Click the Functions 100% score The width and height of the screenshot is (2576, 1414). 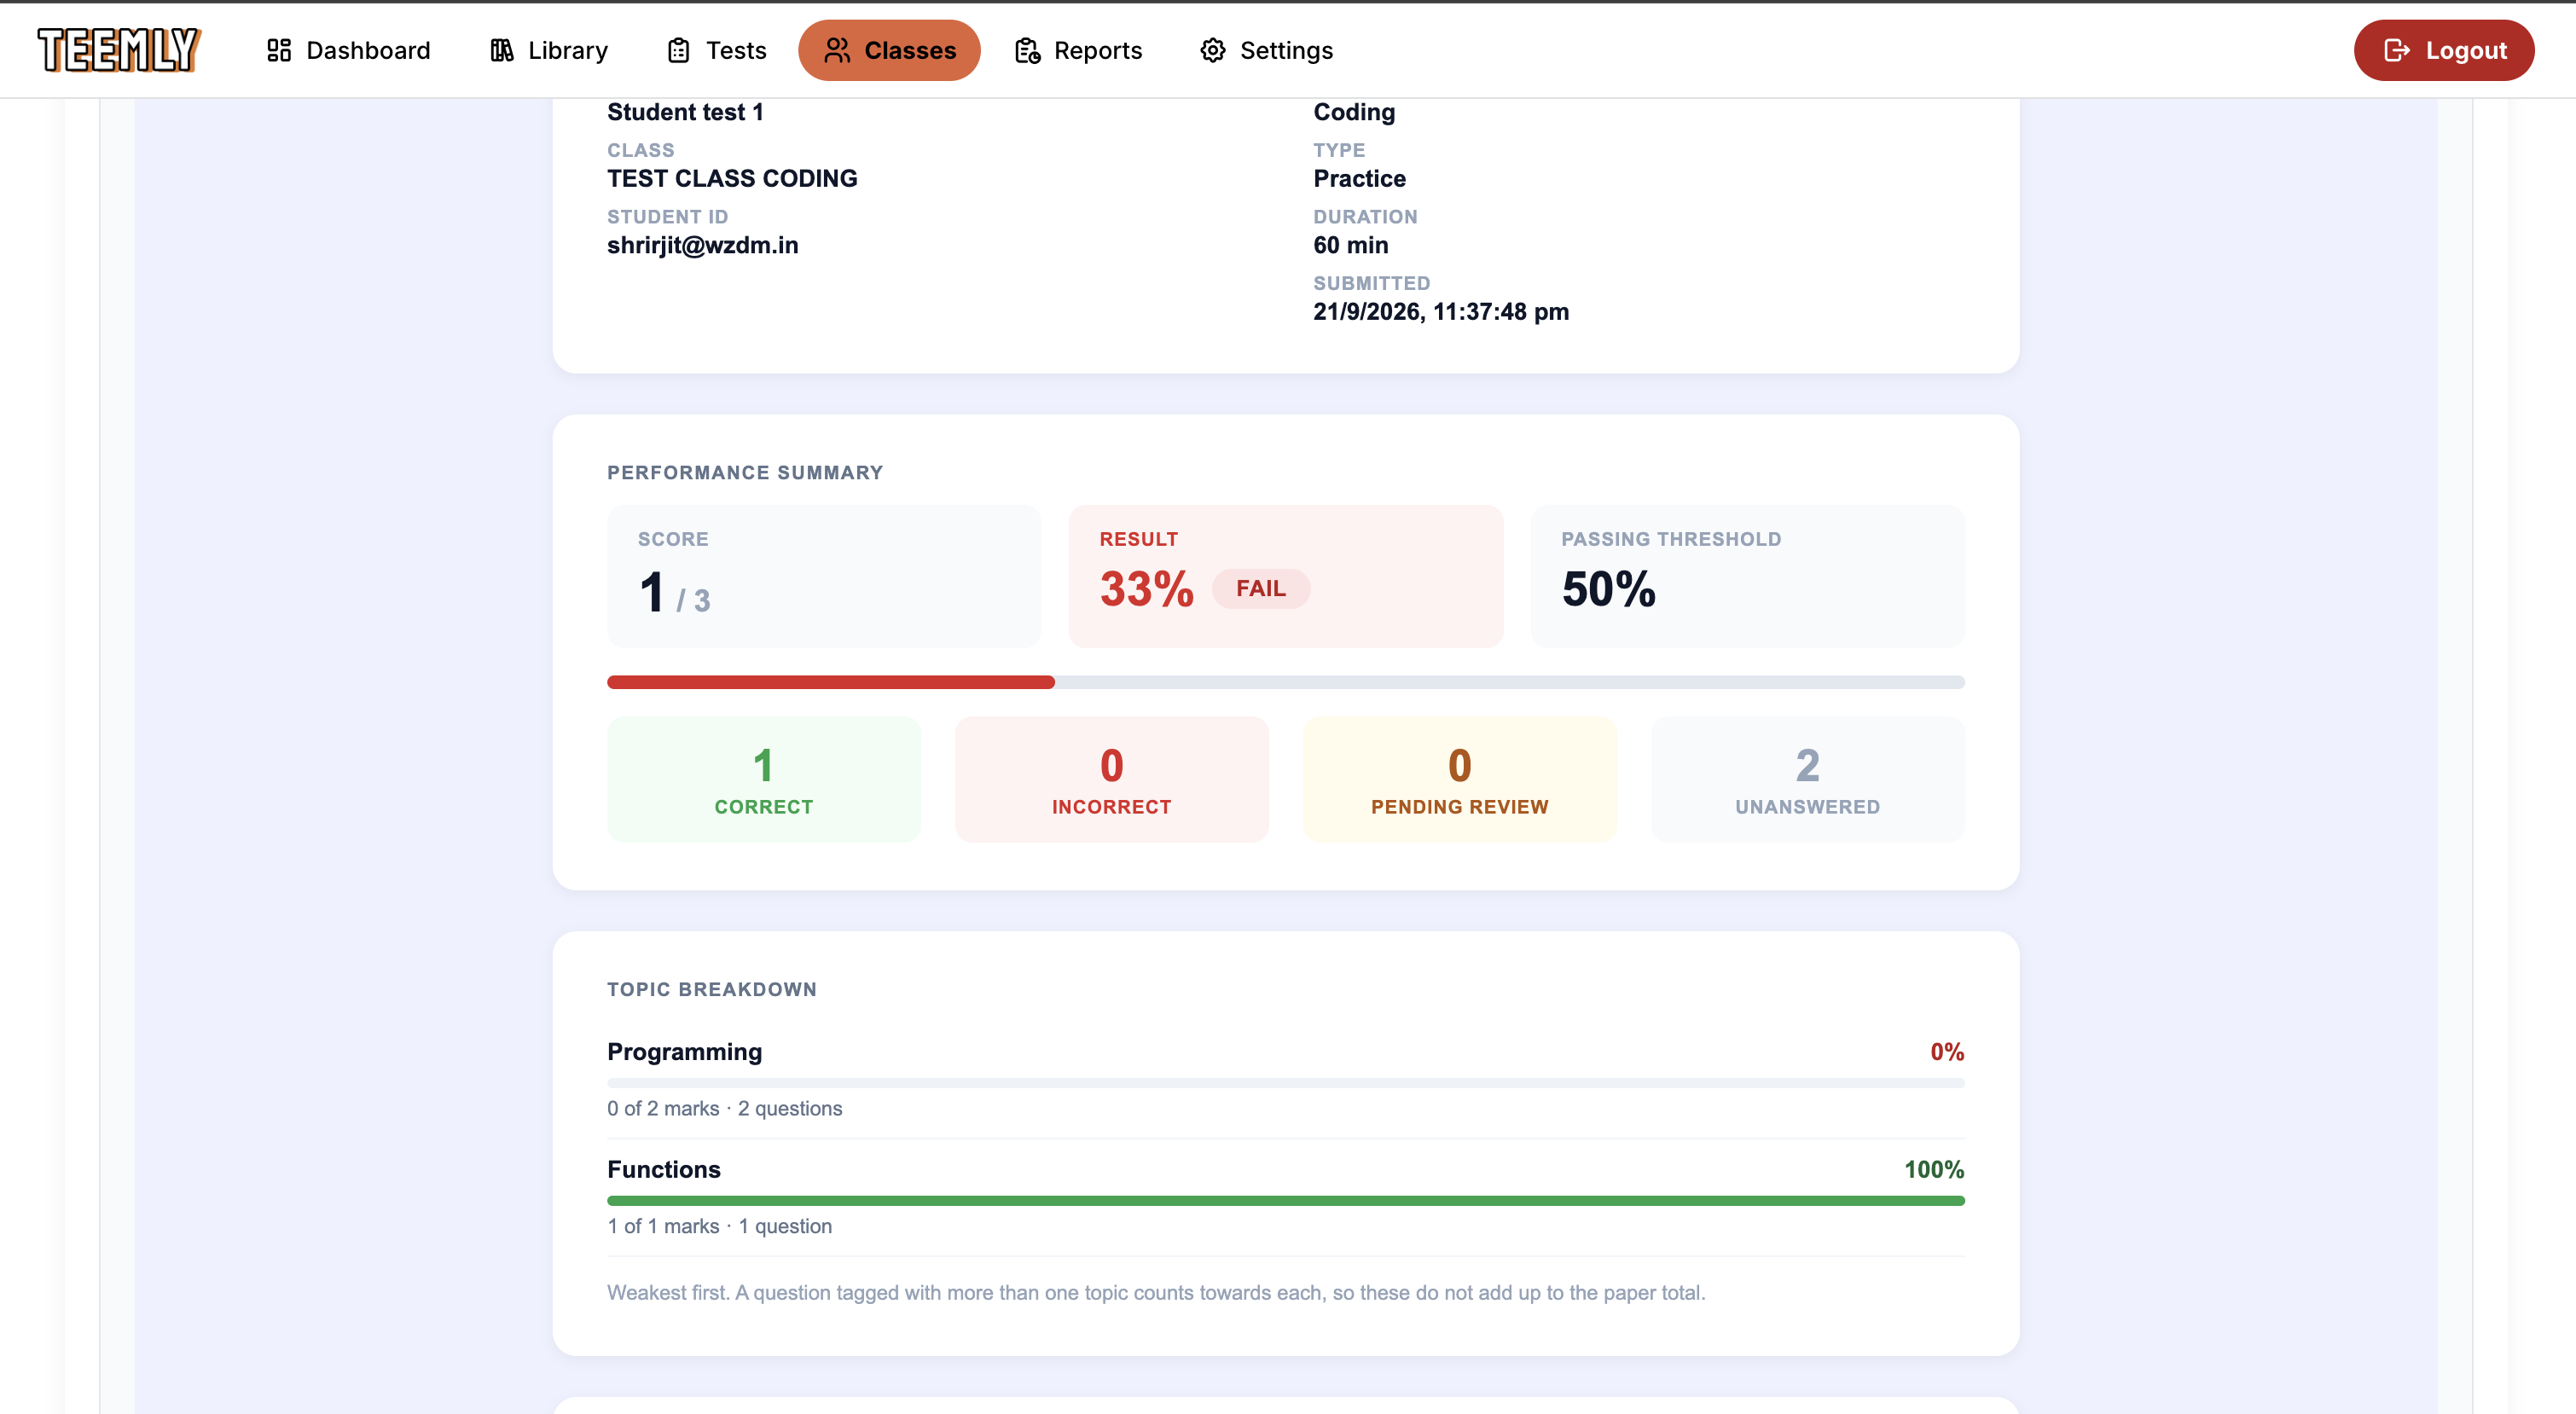tap(1934, 1169)
